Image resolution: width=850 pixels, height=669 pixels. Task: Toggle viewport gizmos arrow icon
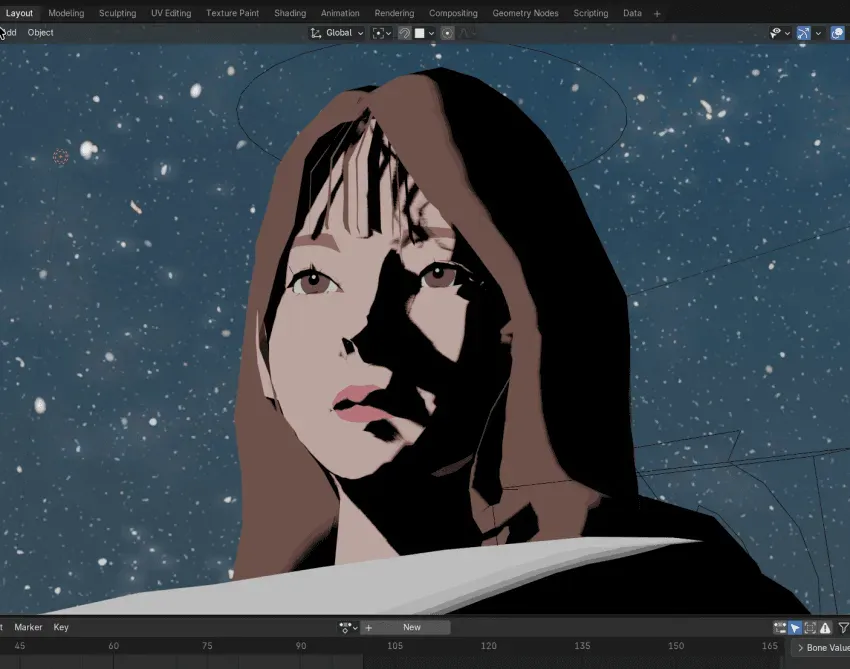[x=803, y=33]
